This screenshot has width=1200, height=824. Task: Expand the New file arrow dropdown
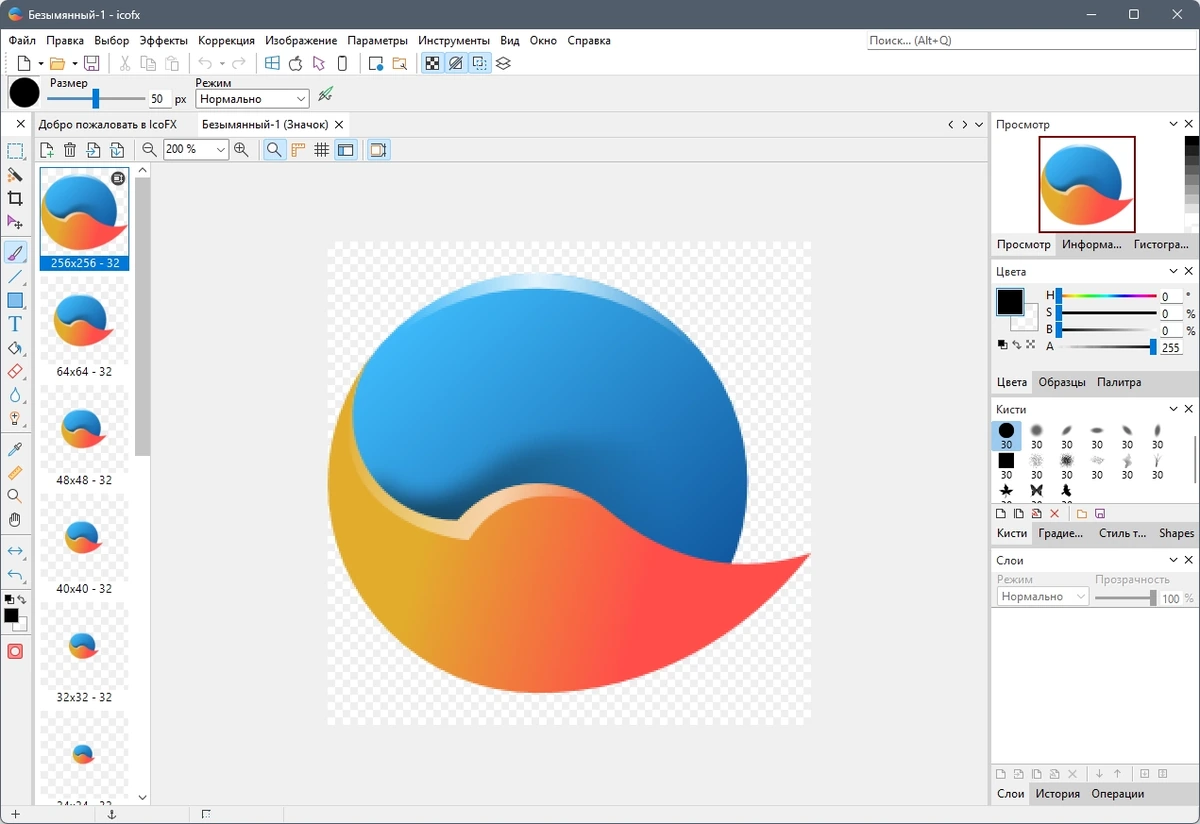pos(40,64)
